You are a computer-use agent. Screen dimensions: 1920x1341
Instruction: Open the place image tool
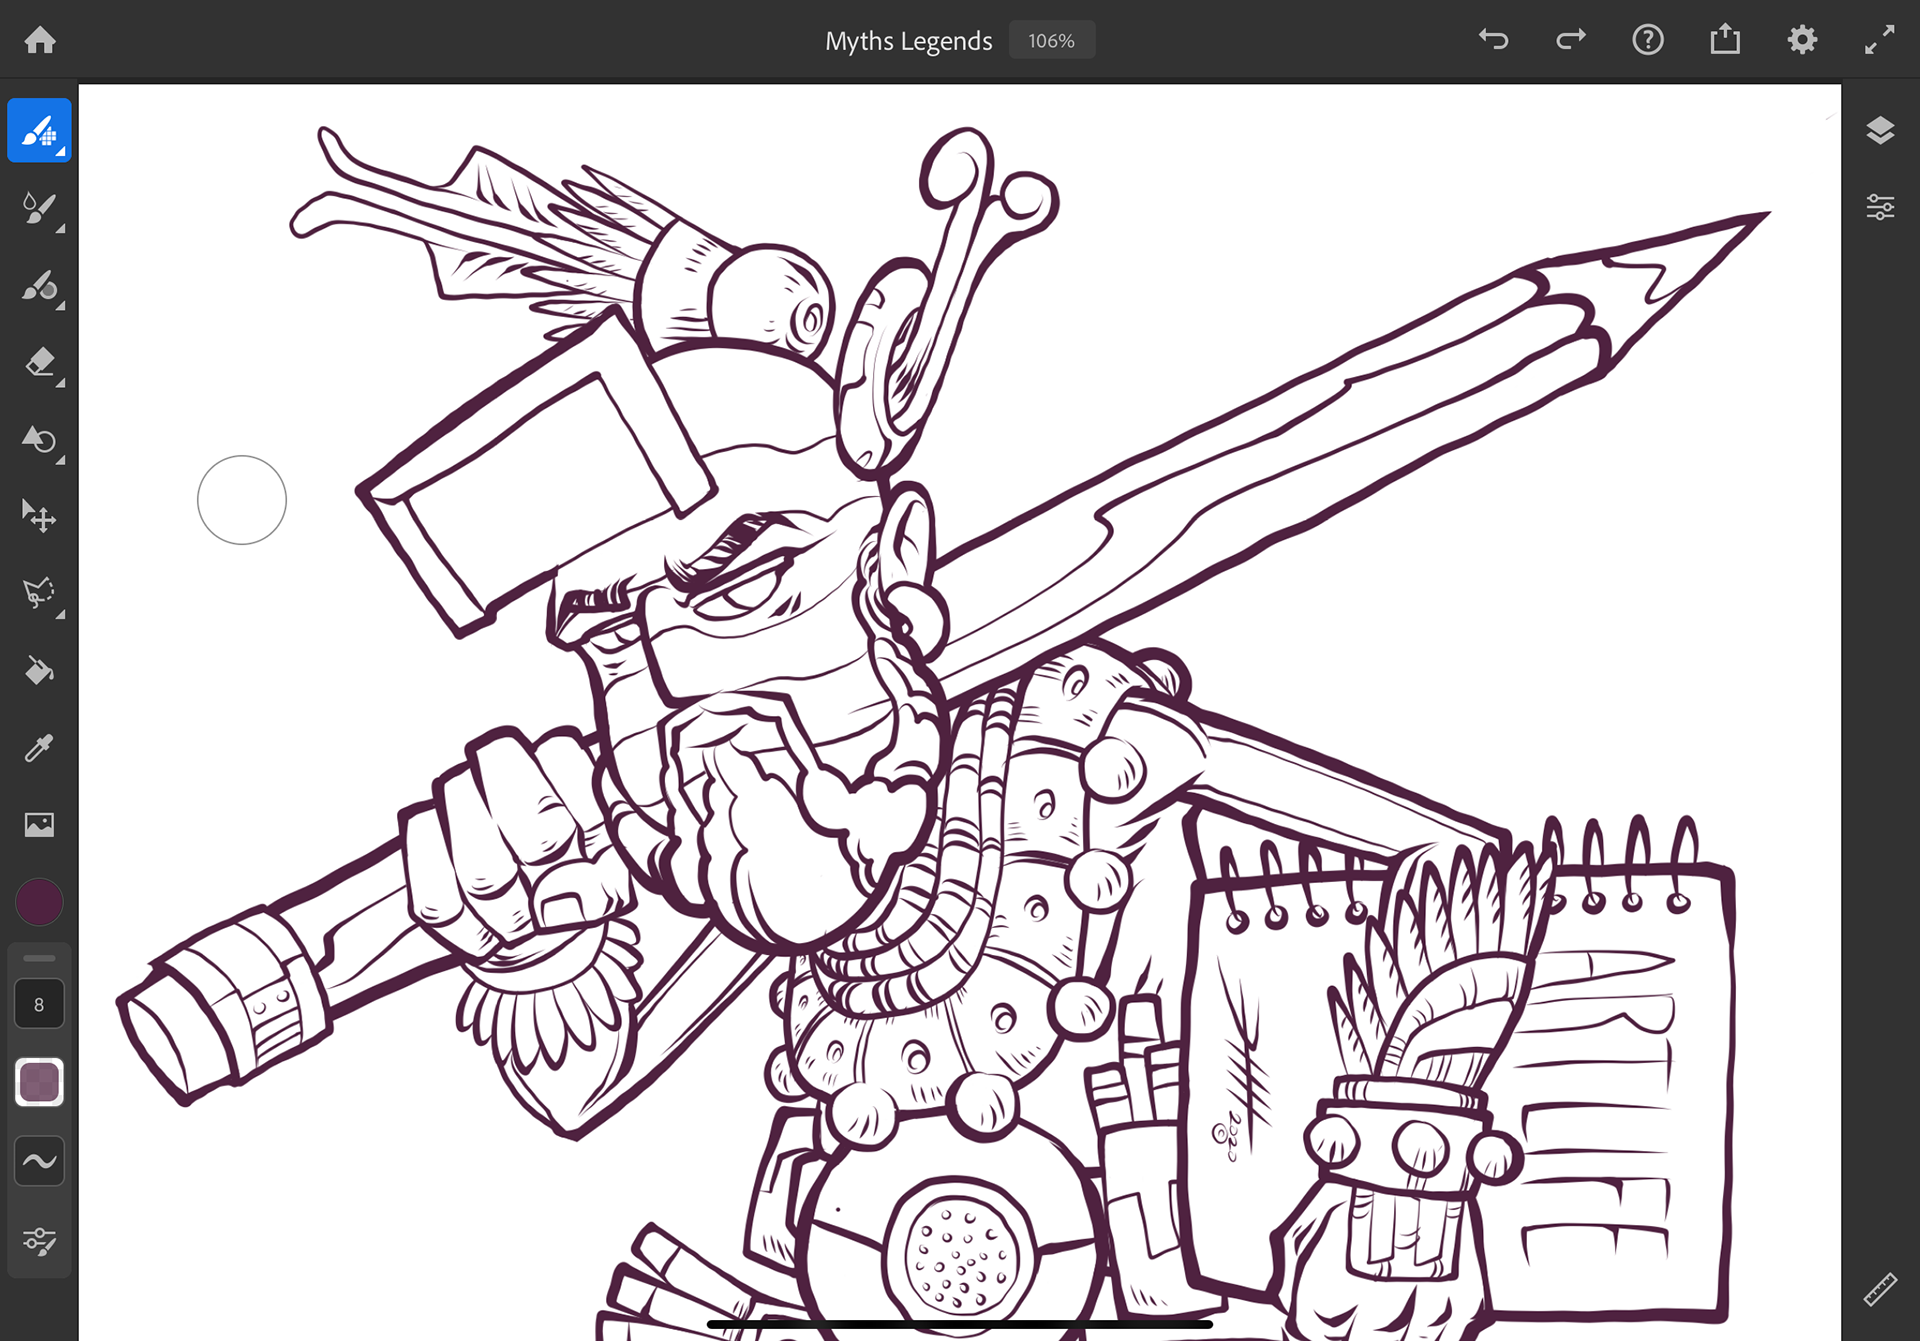pos(39,825)
